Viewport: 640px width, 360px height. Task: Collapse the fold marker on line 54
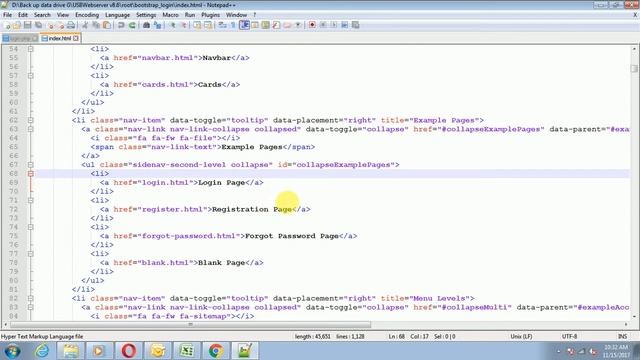31,49
